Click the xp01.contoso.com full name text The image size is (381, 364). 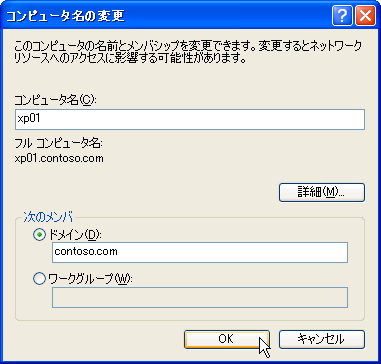[x=59, y=159]
